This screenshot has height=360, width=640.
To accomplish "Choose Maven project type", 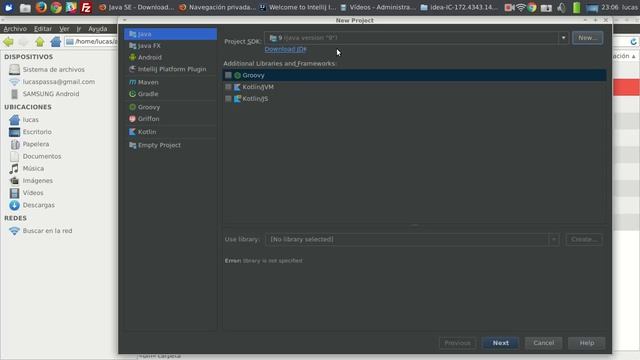I will (170, 82).
